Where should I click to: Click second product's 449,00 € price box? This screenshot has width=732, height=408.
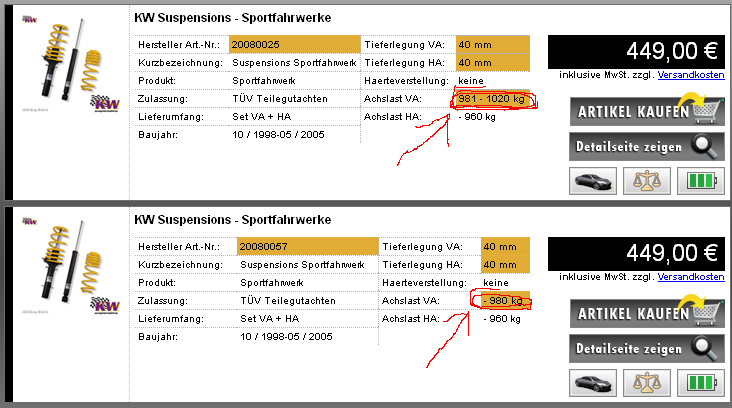pos(636,253)
